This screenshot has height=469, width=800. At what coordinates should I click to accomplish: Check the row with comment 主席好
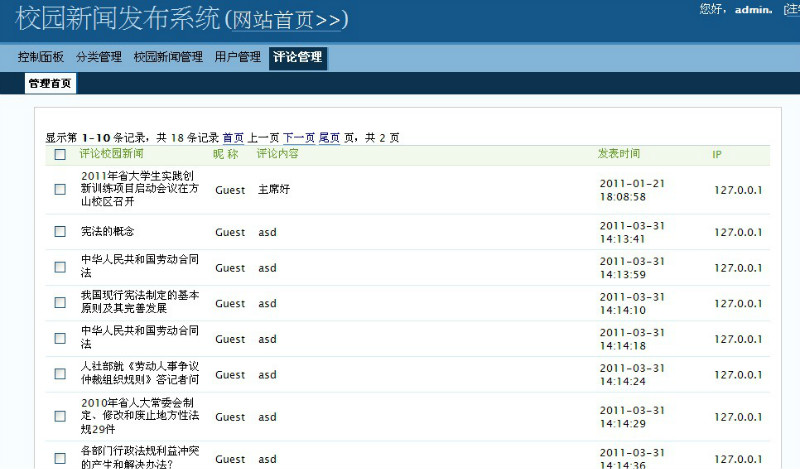(60, 189)
